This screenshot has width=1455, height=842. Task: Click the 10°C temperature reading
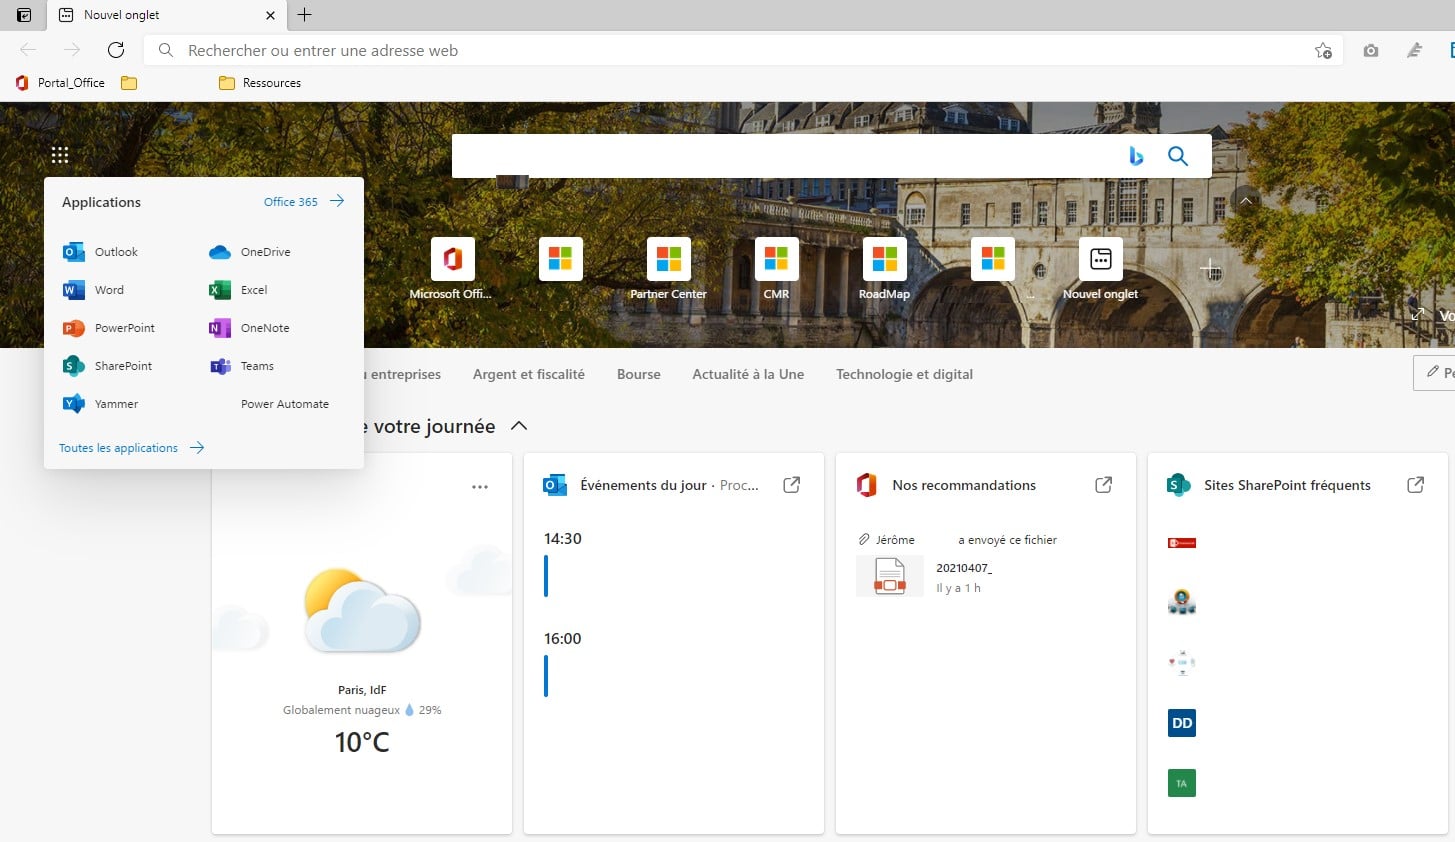point(362,742)
